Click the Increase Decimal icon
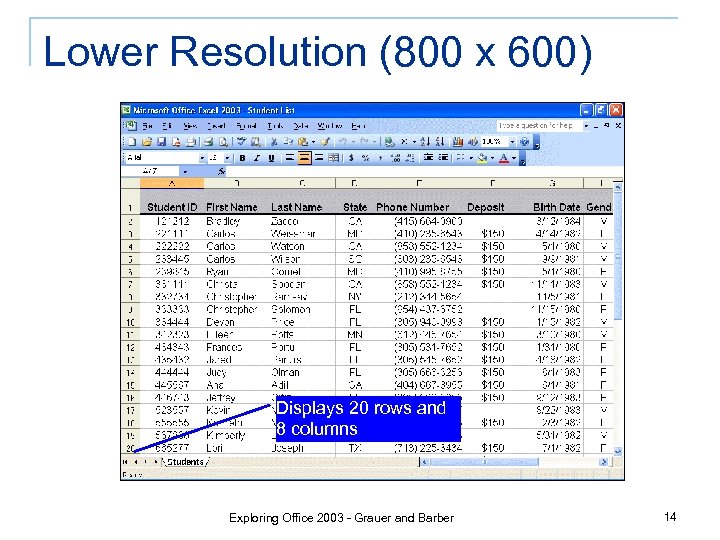Screen dimensions: 720x540 click(x=395, y=158)
